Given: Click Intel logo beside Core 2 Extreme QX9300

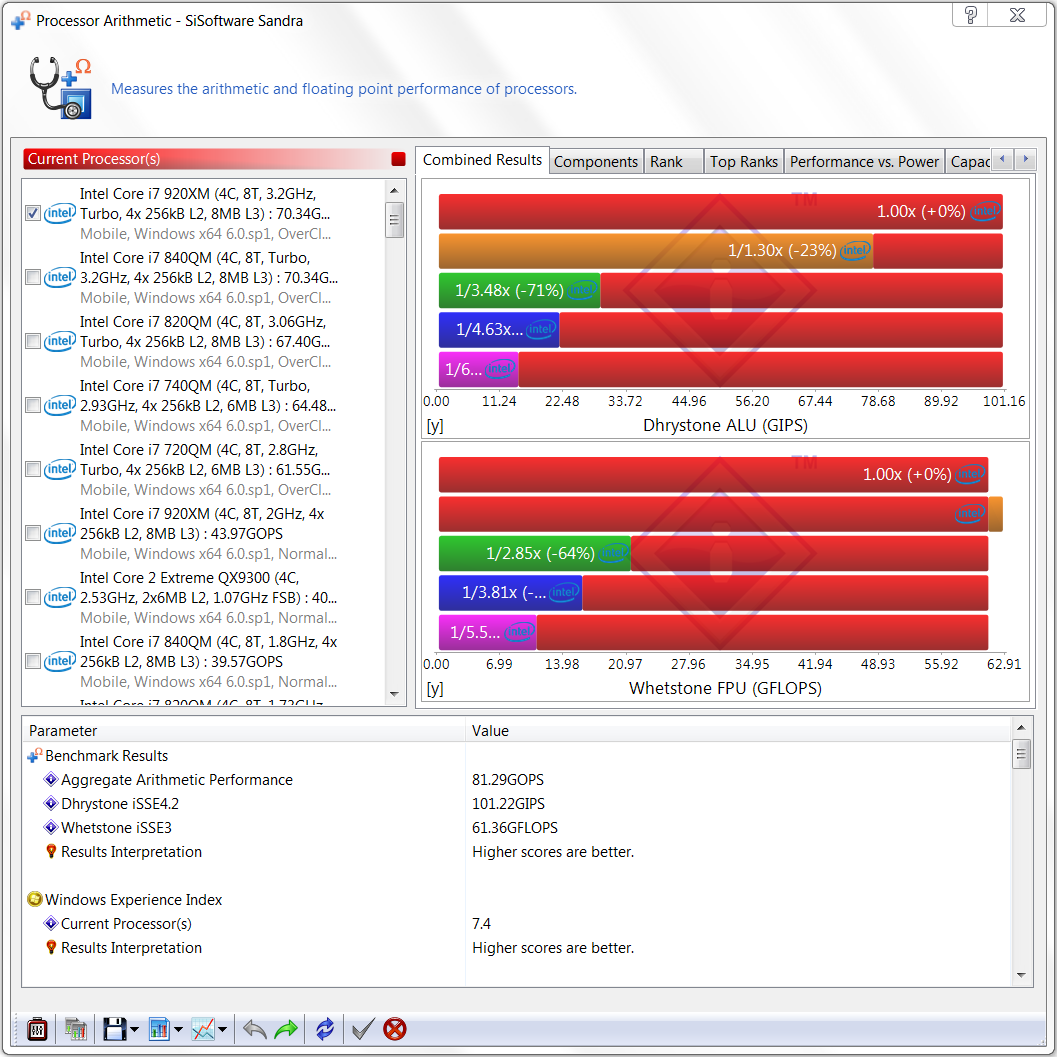Looking at the screenshot, I should [60, 597].
